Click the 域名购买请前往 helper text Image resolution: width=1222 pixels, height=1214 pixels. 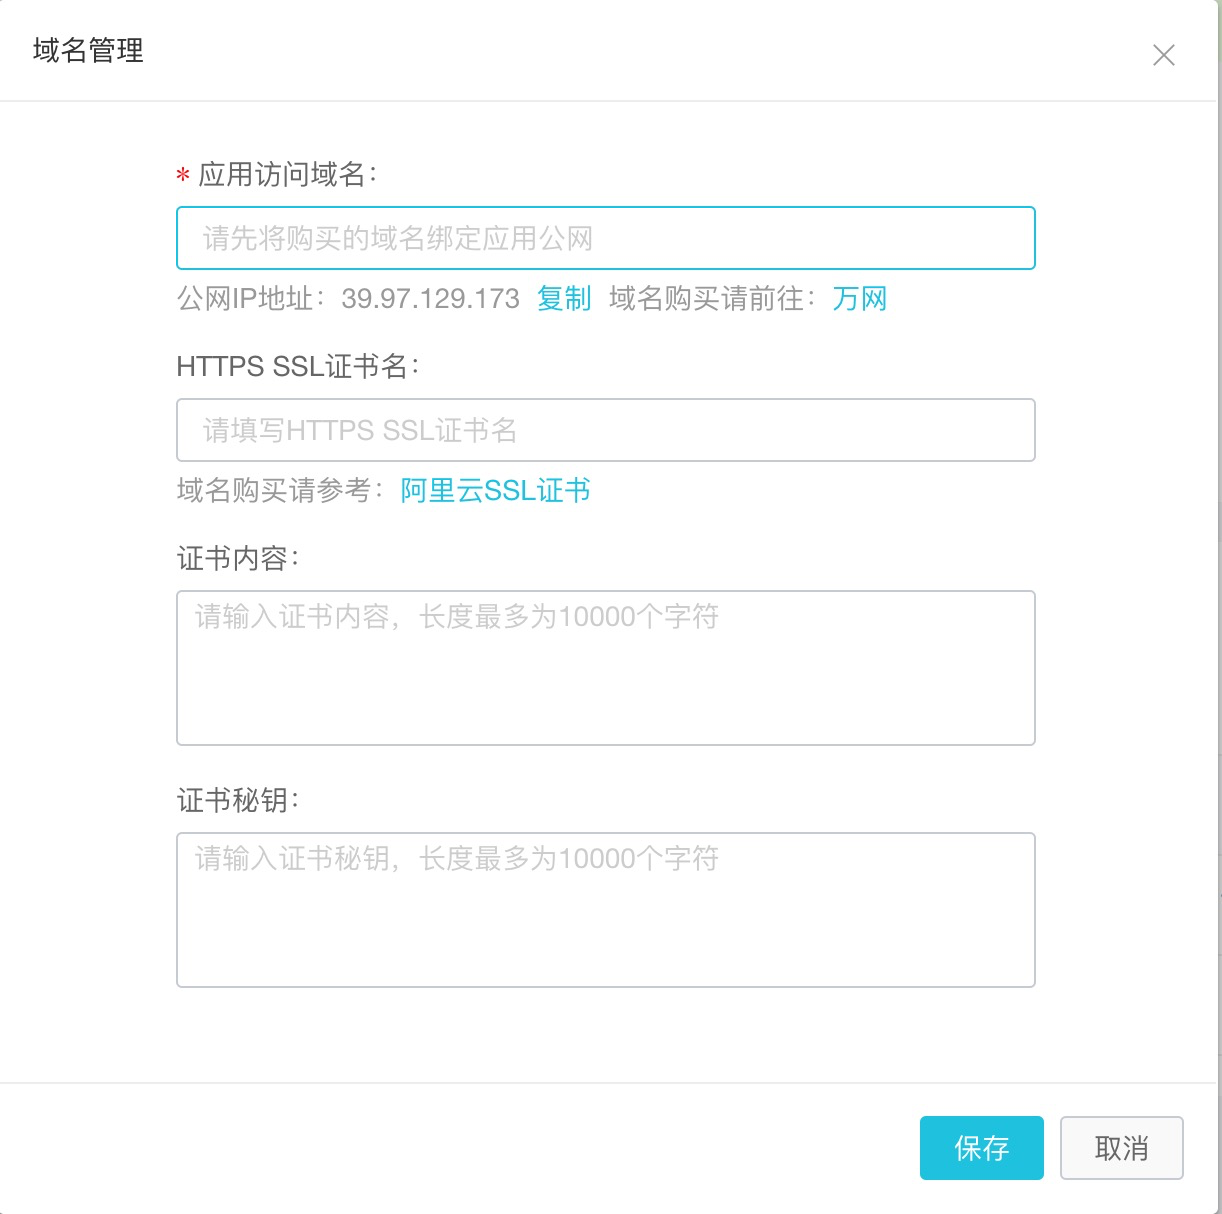click(712, 298)
